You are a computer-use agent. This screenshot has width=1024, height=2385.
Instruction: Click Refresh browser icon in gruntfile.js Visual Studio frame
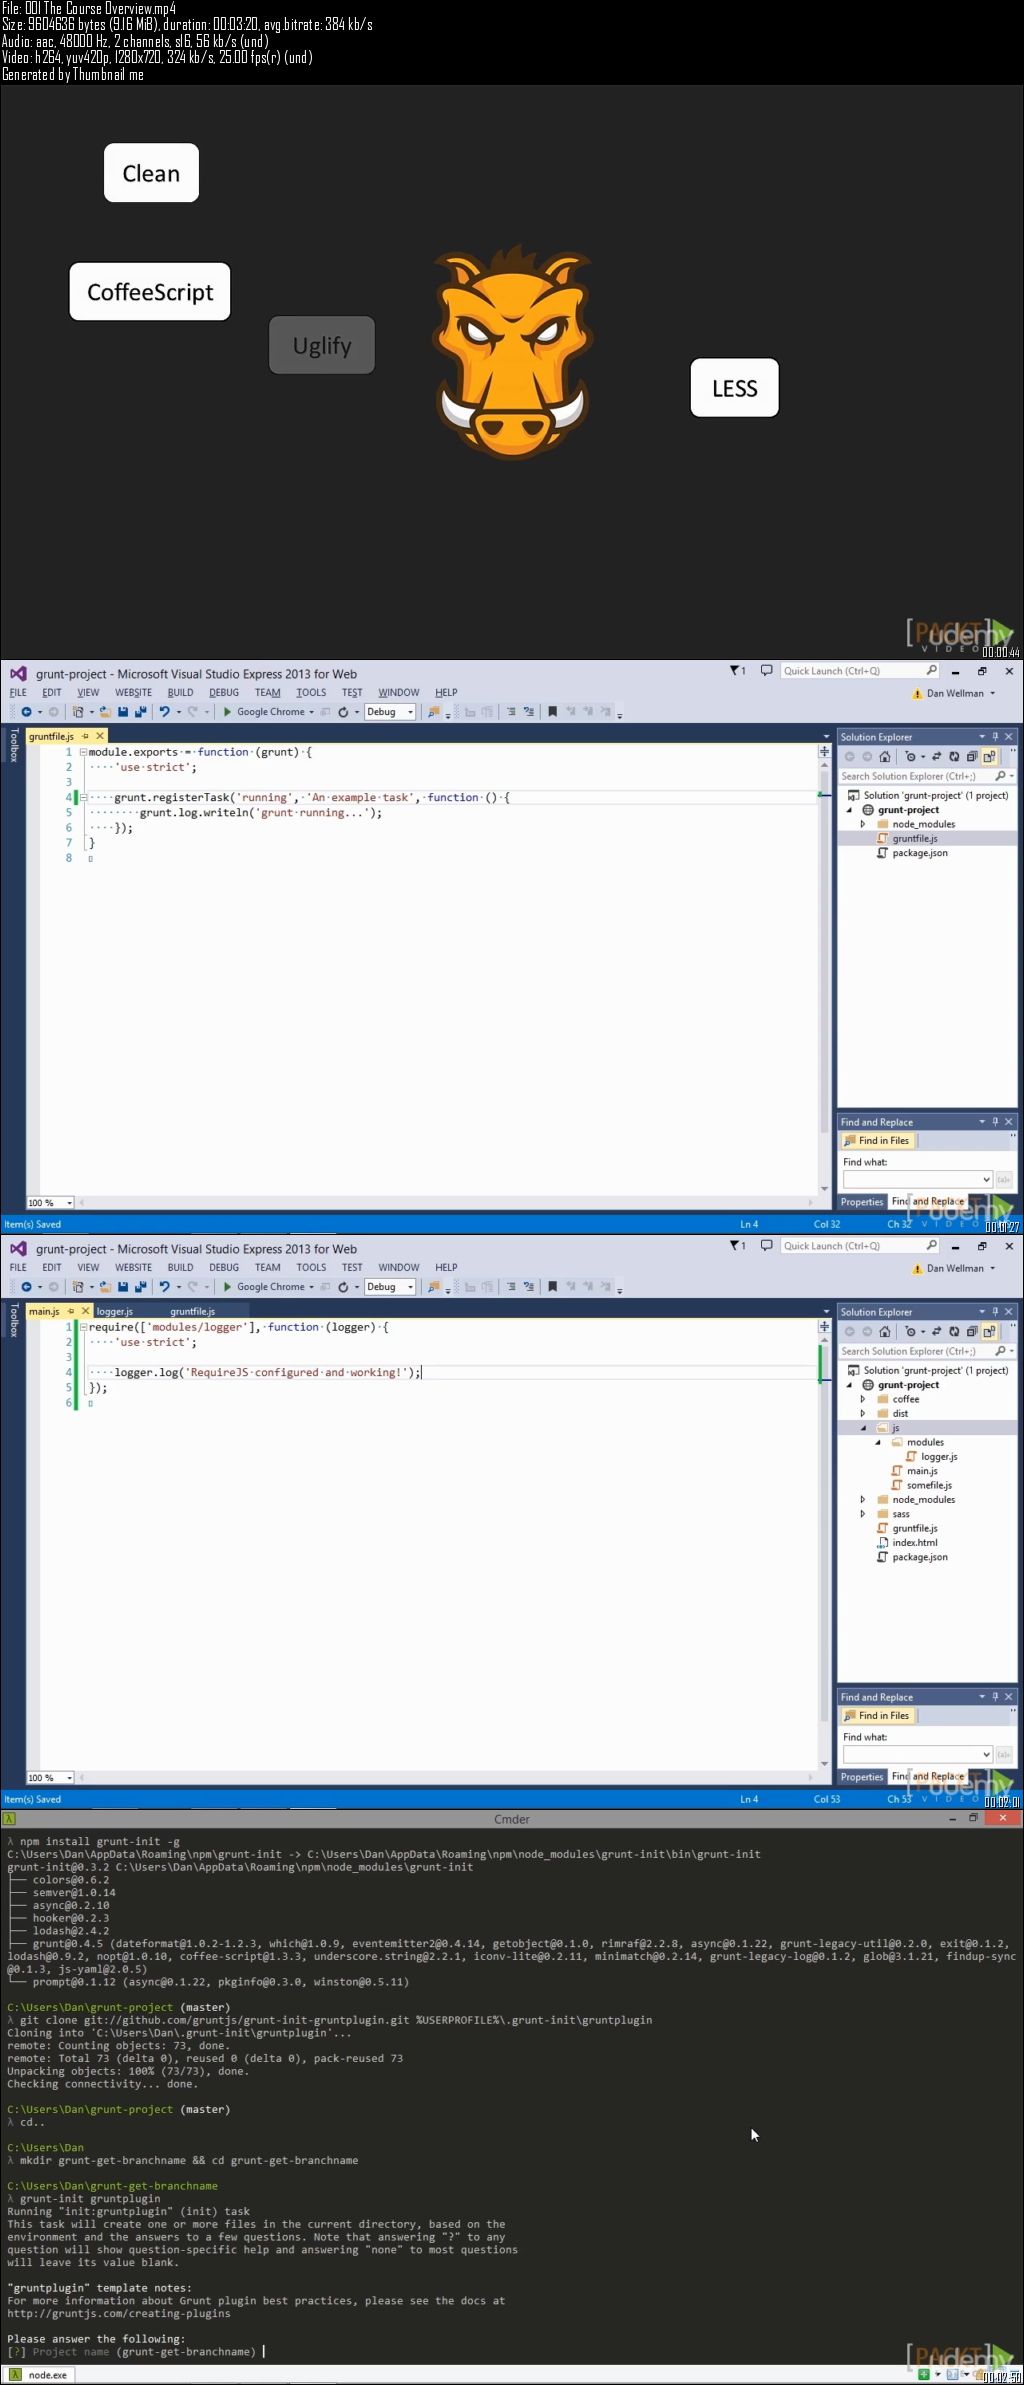click(343, 712)
